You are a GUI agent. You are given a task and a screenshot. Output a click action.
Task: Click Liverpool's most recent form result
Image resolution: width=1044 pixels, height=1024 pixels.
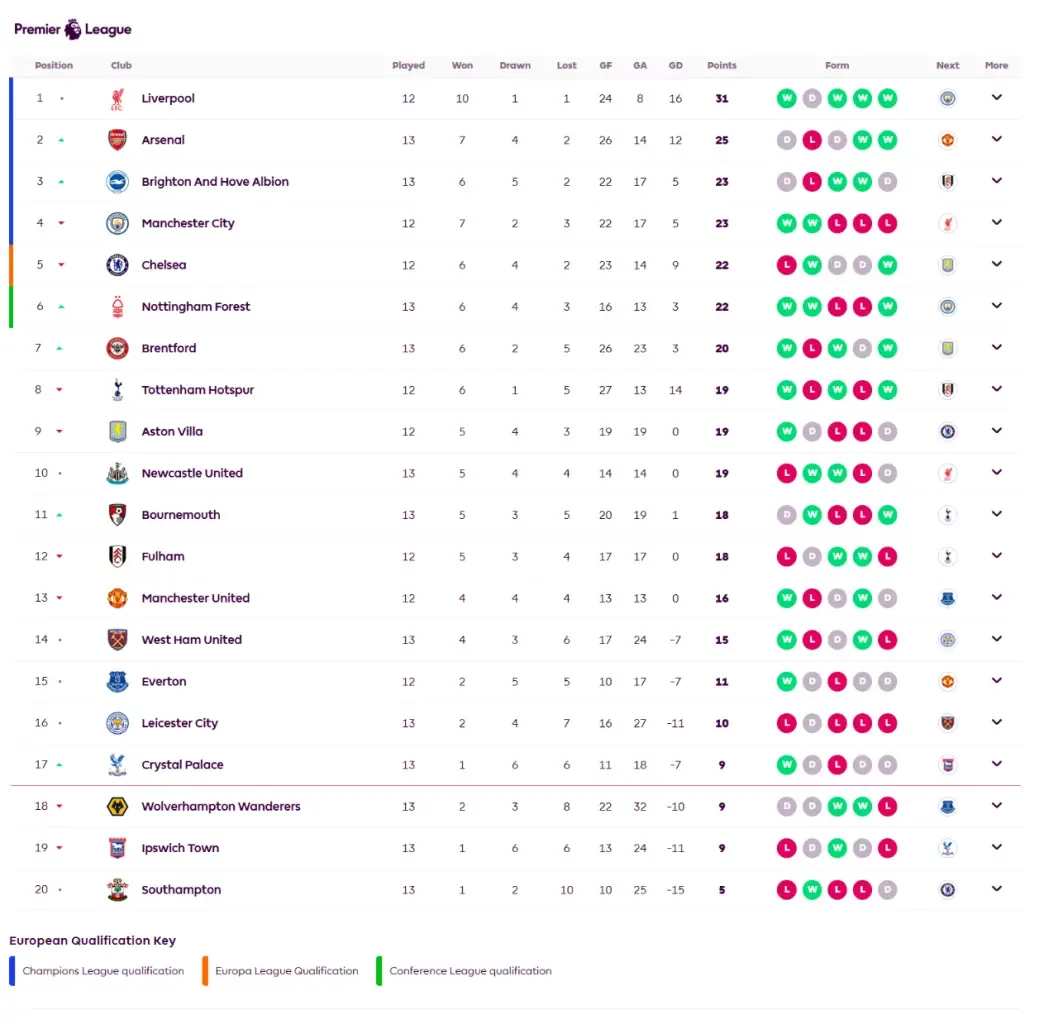(888, 99)
